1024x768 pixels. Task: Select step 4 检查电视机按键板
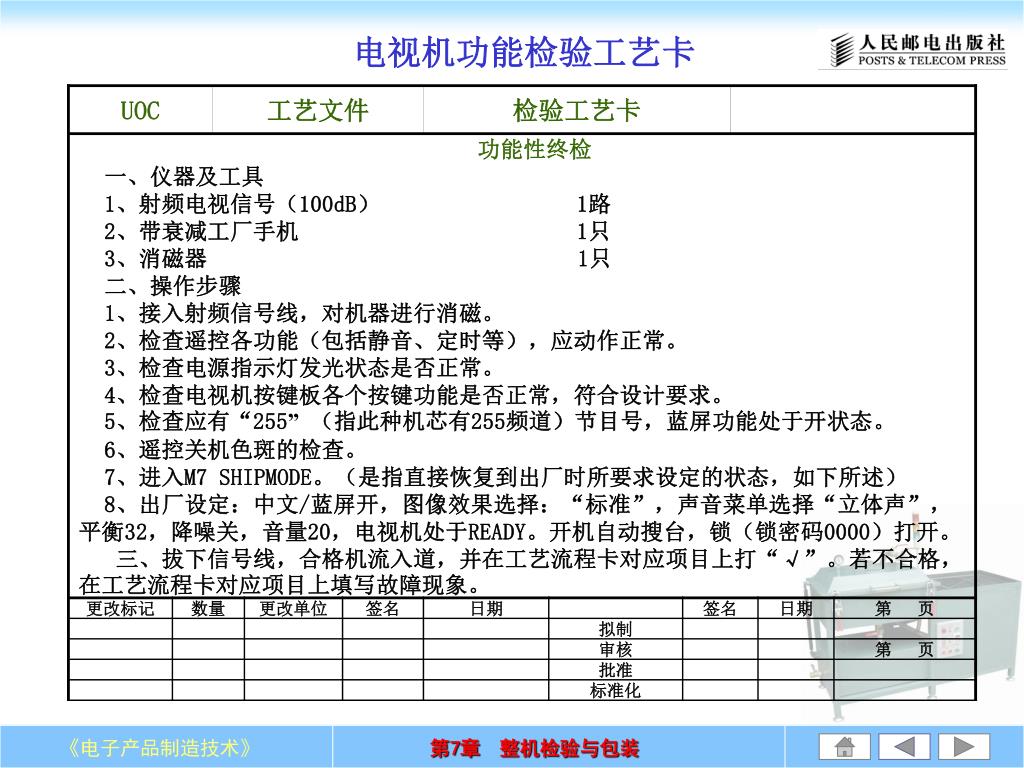[414, 395]
